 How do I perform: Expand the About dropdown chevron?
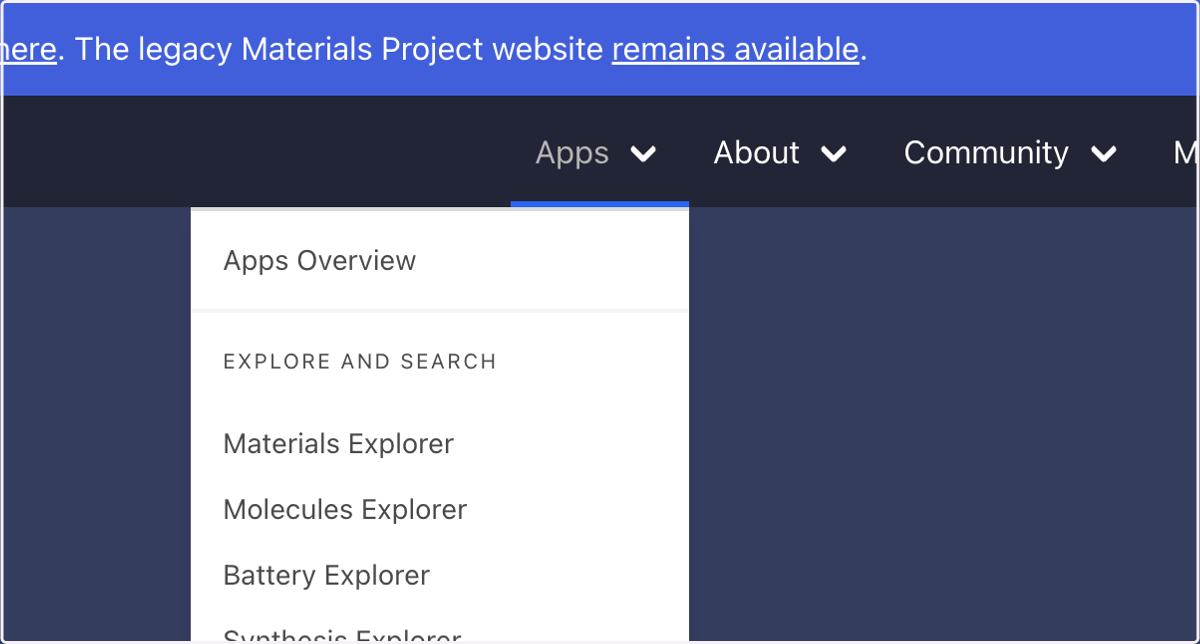pyautogui.click(x=834, y=154)
